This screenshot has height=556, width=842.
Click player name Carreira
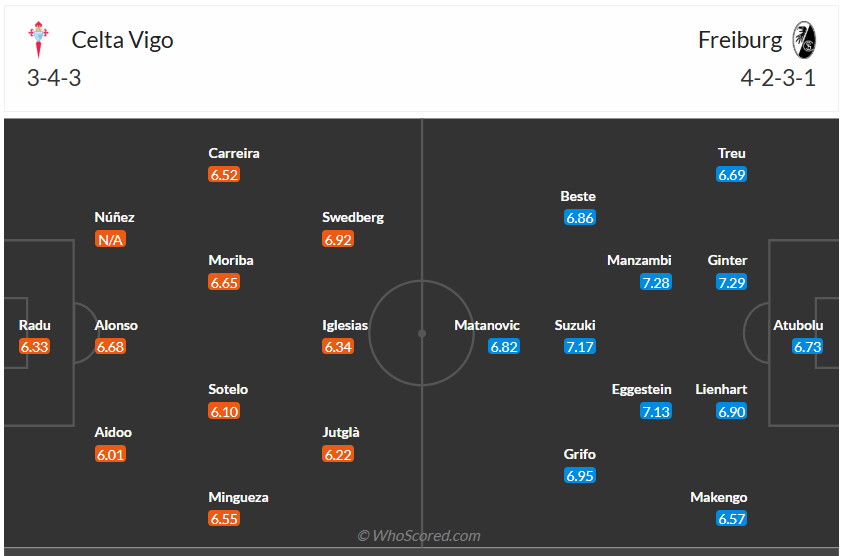(x=234, y=153)
